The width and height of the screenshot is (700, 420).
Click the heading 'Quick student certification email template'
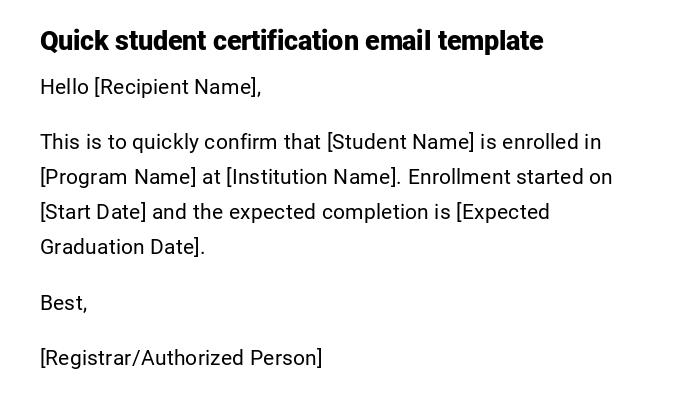click(291, 41)
